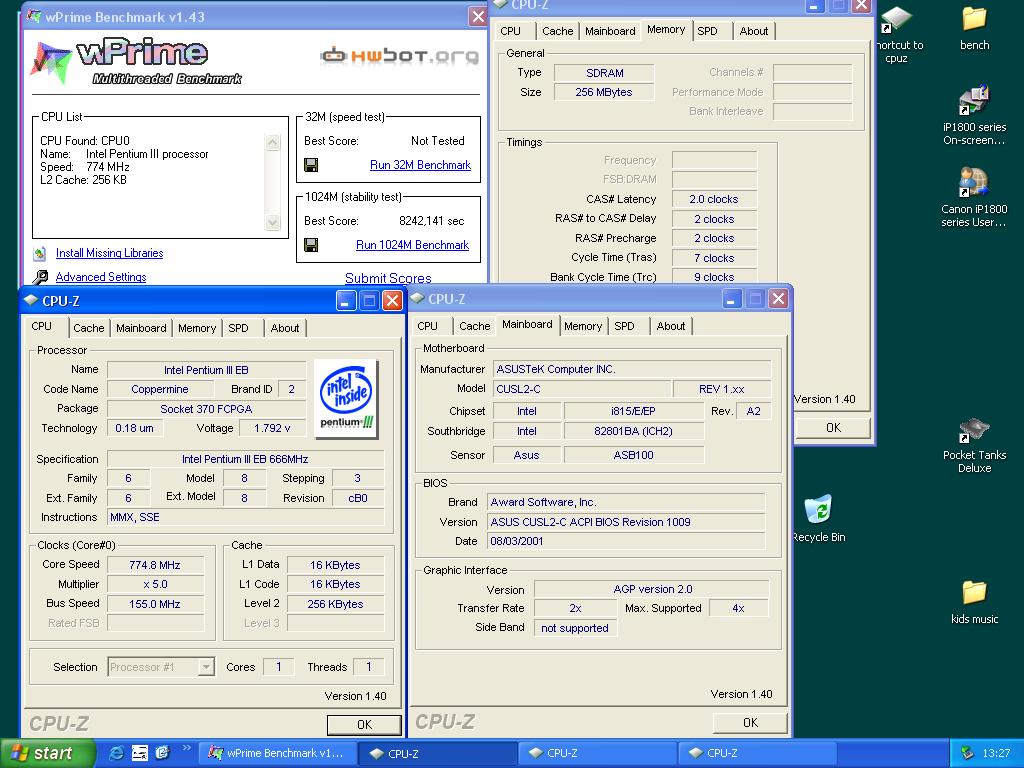Click OK in the CPU tab window
This screenshot has width=1024, height=768.
click(x=364, y=724)
